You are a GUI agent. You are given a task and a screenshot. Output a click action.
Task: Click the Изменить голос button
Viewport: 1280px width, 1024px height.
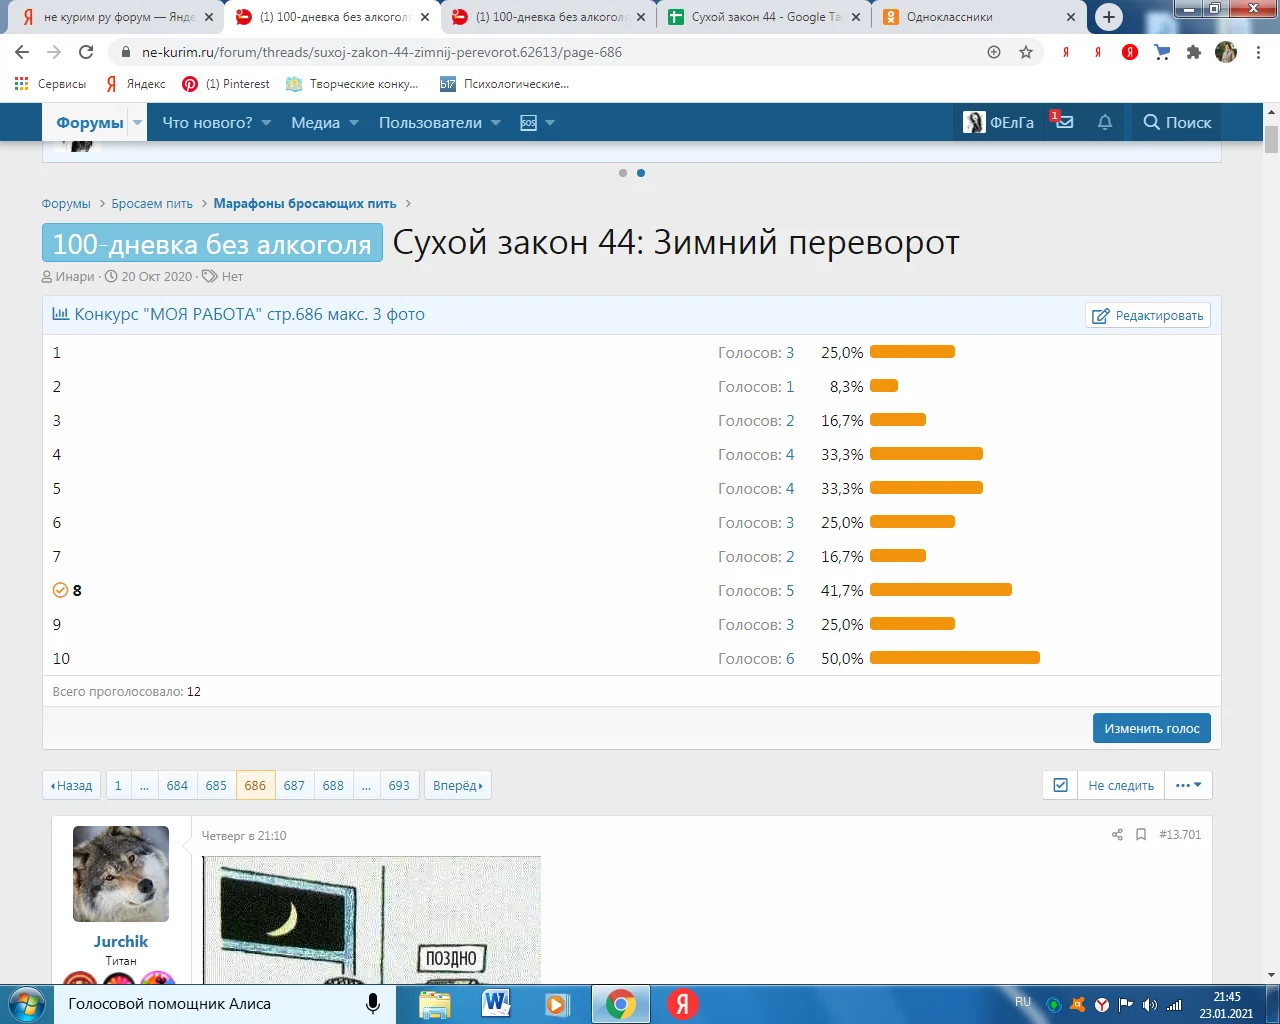click(1151, 728)
